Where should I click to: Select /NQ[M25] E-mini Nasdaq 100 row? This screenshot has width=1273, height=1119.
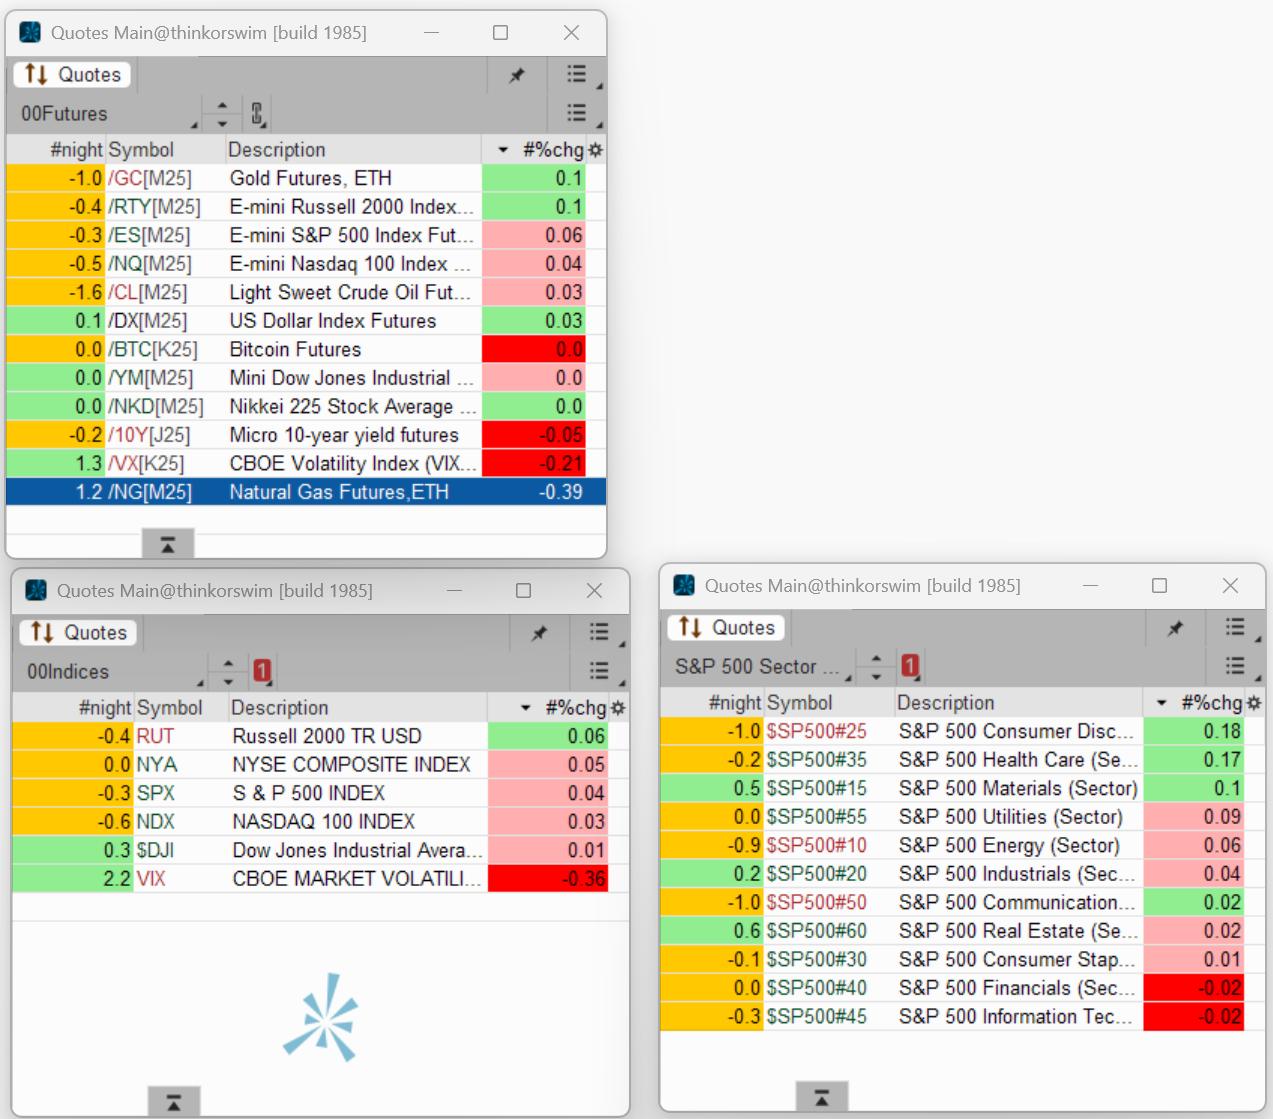(x=306, y=264)
